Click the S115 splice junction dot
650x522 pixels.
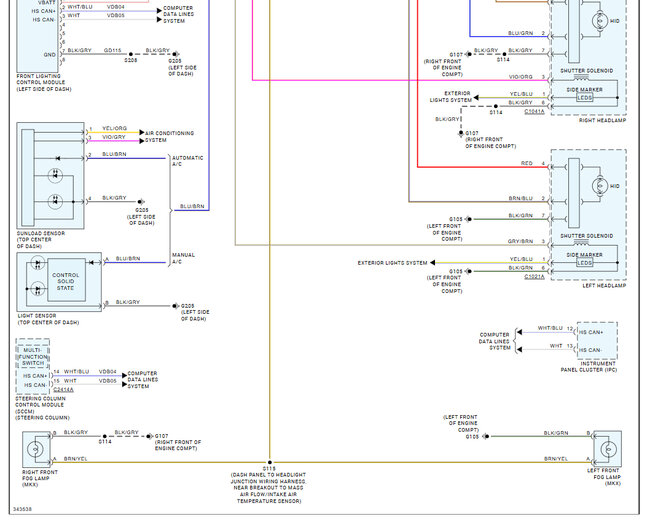point(269,462)
